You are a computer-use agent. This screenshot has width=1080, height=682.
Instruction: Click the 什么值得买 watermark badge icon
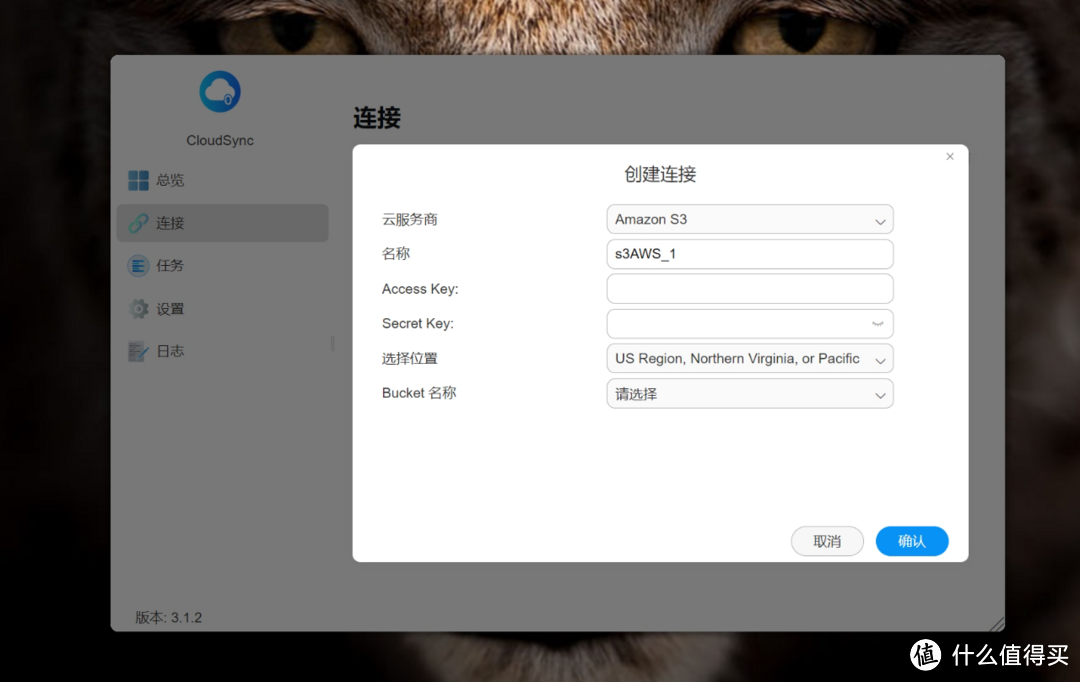925,654
